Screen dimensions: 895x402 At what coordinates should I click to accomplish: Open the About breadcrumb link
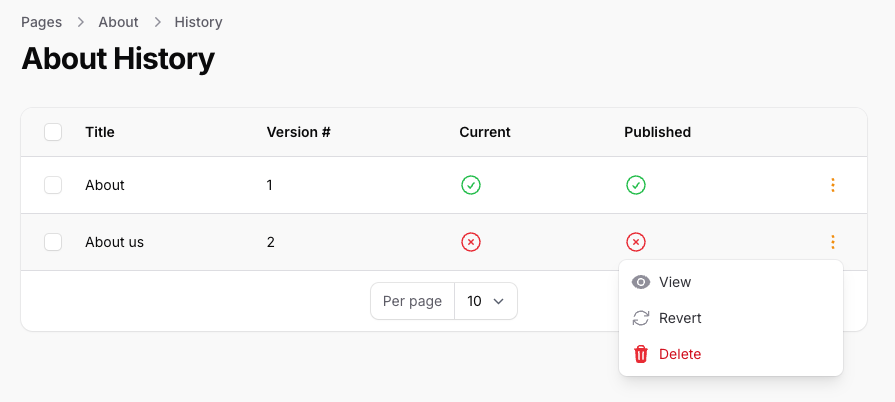coord(118,22)
